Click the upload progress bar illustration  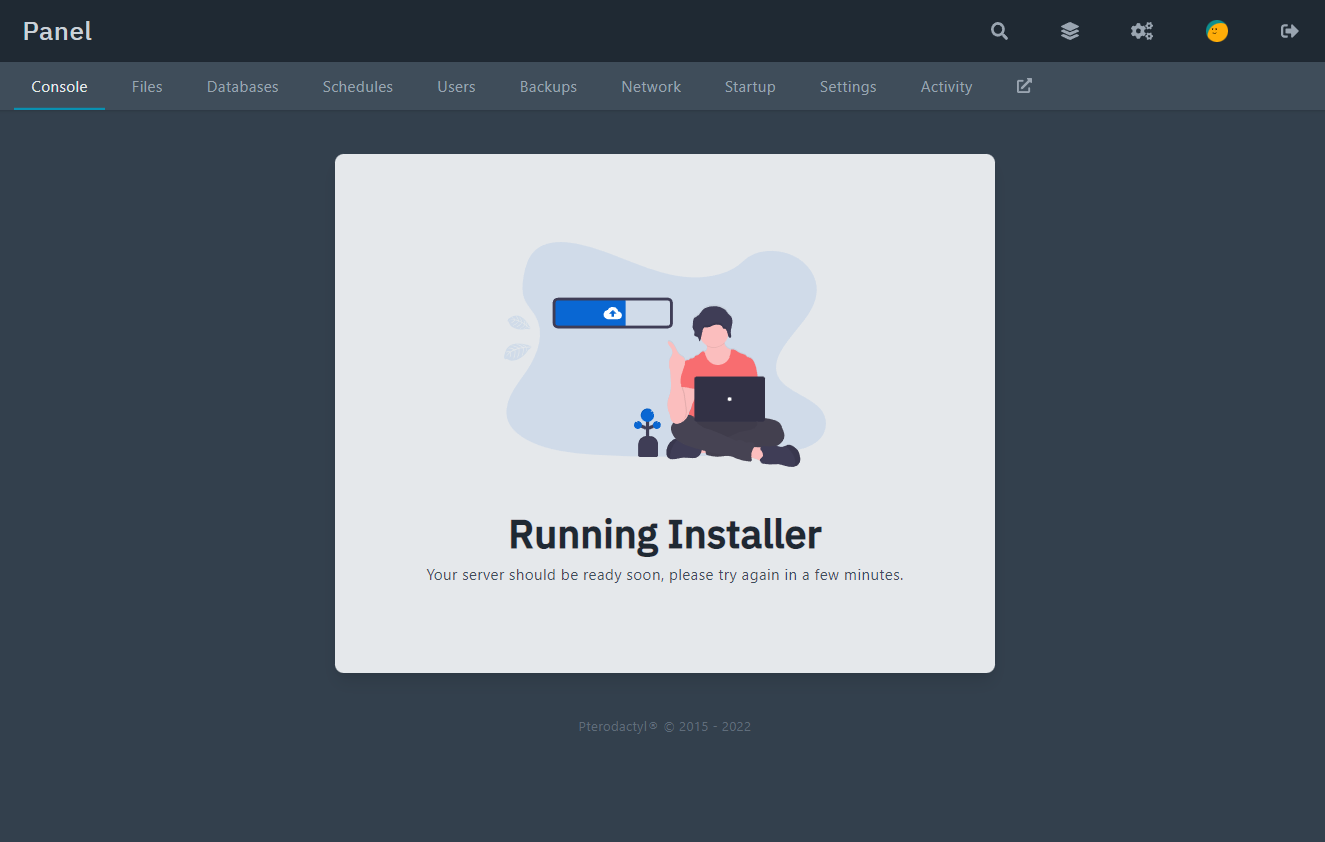(x=612, y=312)
